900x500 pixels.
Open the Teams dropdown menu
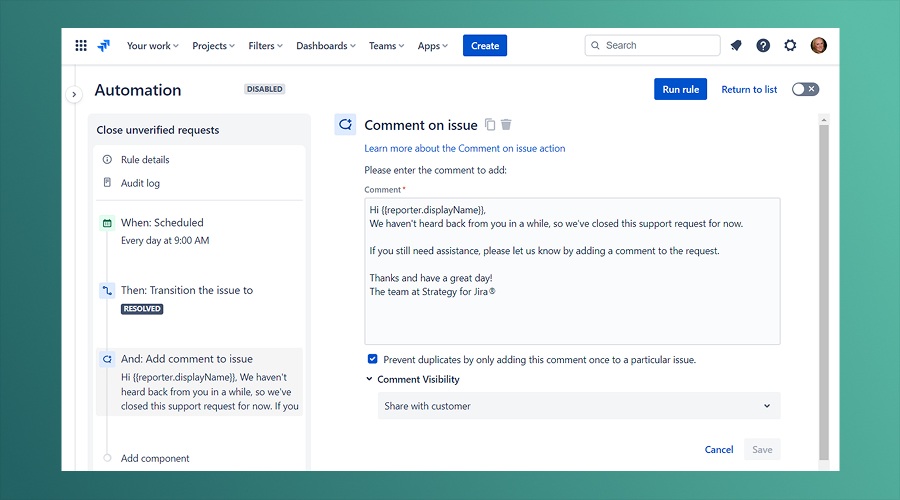coord(386,45)
